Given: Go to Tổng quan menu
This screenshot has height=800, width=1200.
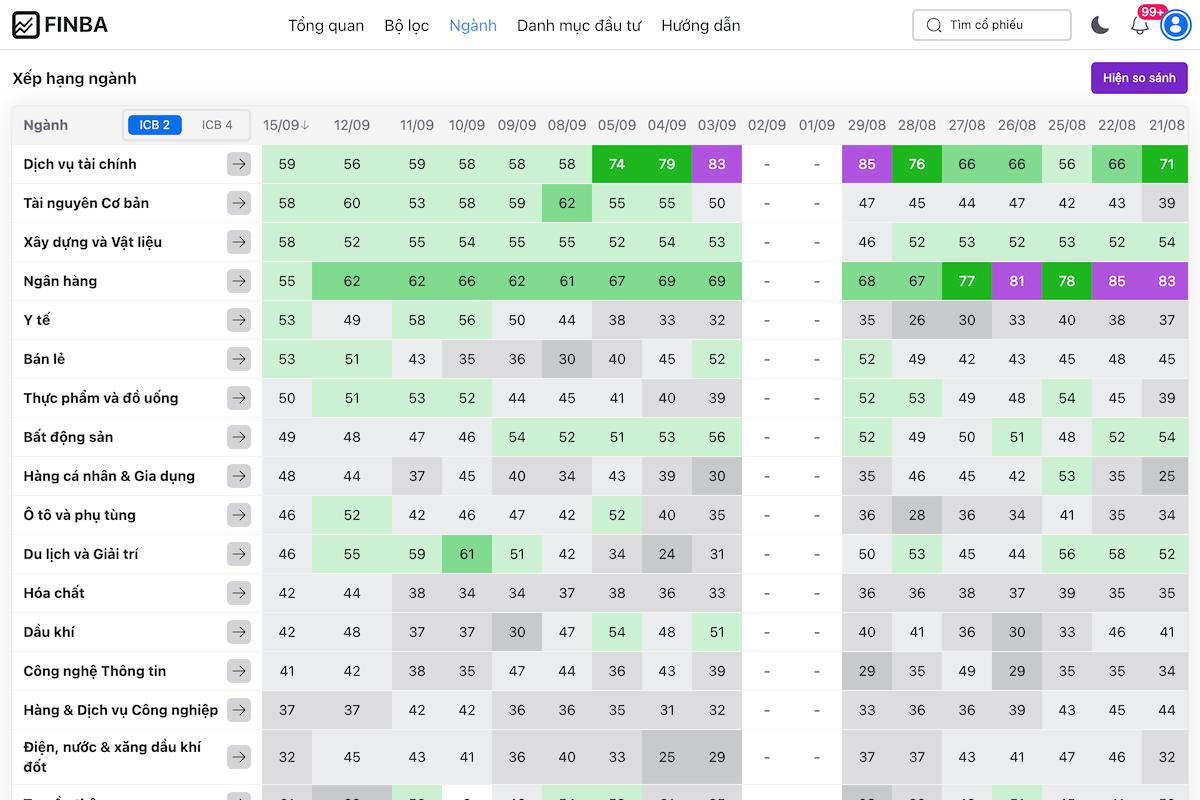Looking at the screenshot, I should pos(326,25).
